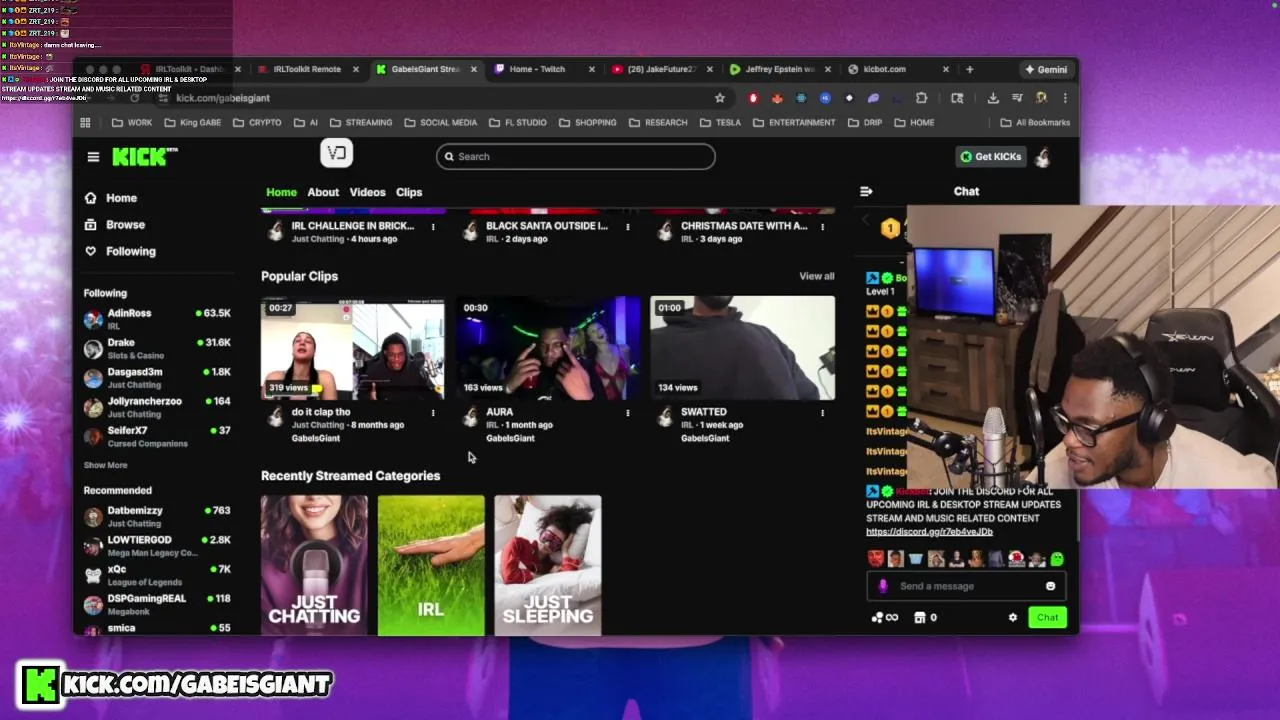Open the CRYPTO bookmarks folder
Viewport: 1280px width, 720px height.
point(257,122)
